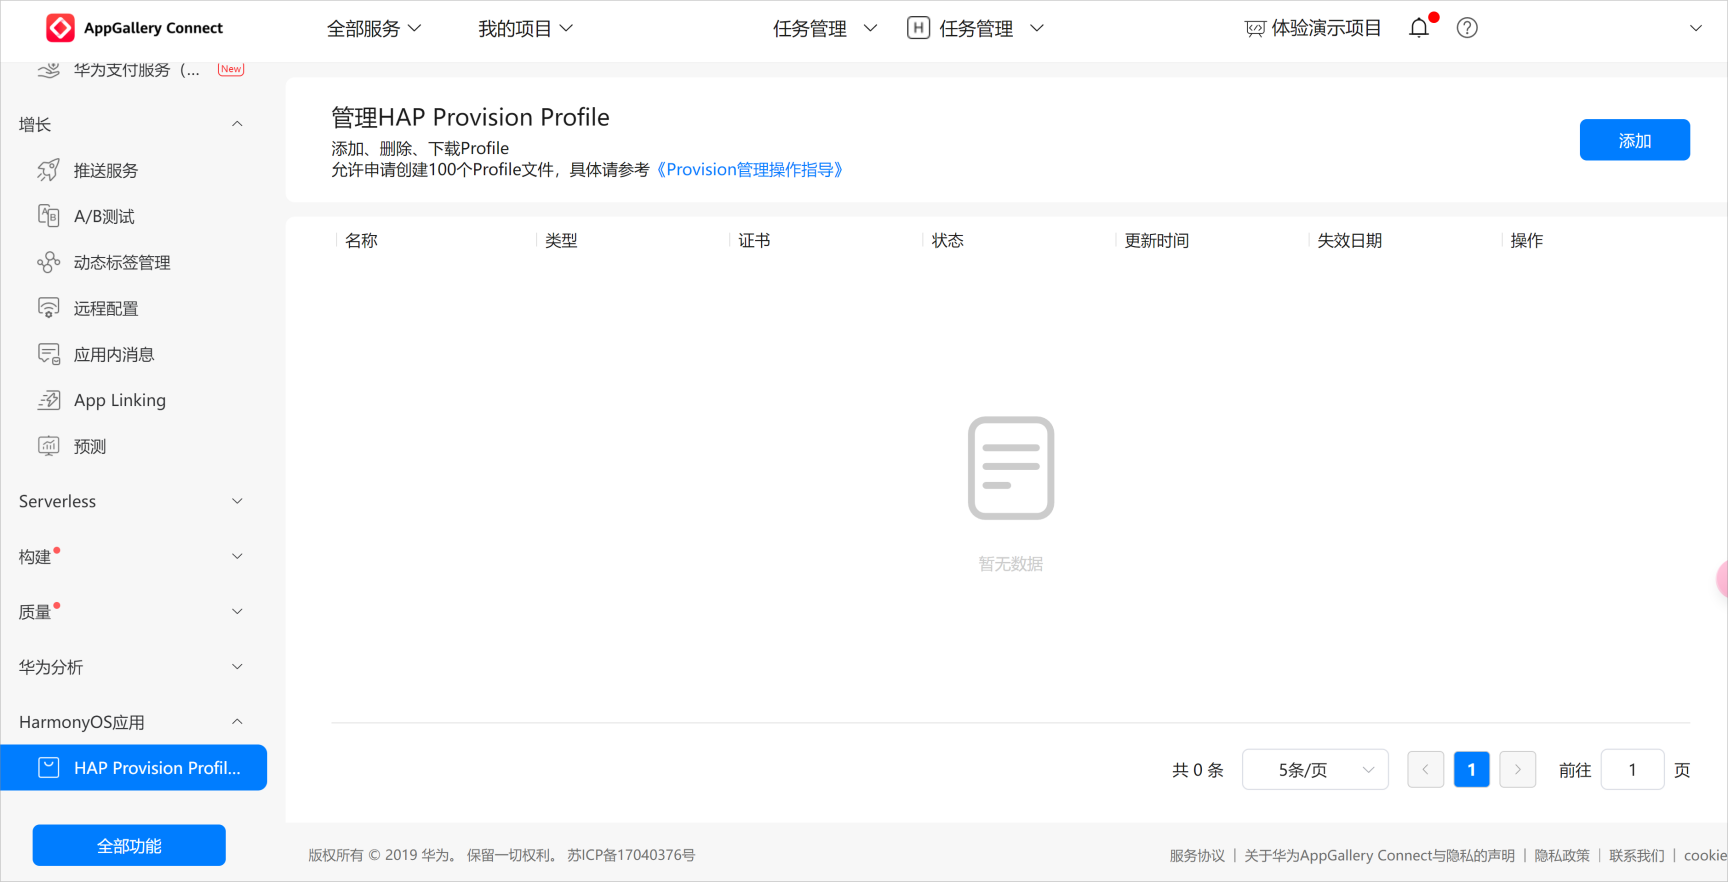Click the 状态 column header

click(x=948, y=240)
